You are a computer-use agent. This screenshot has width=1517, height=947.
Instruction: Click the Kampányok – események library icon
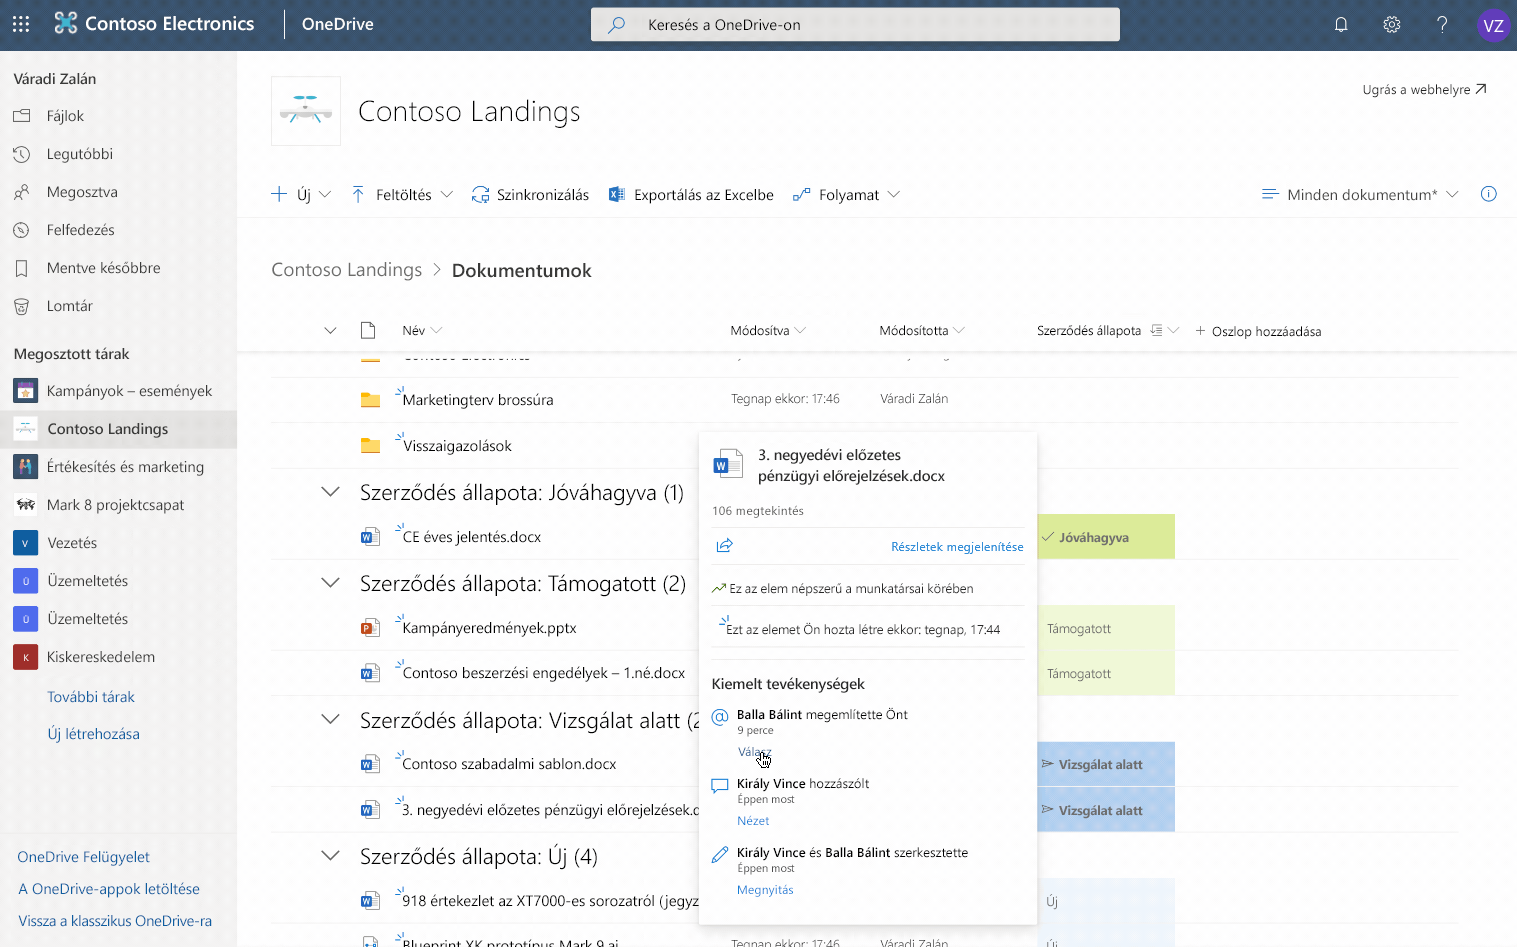tap(26, 391)
